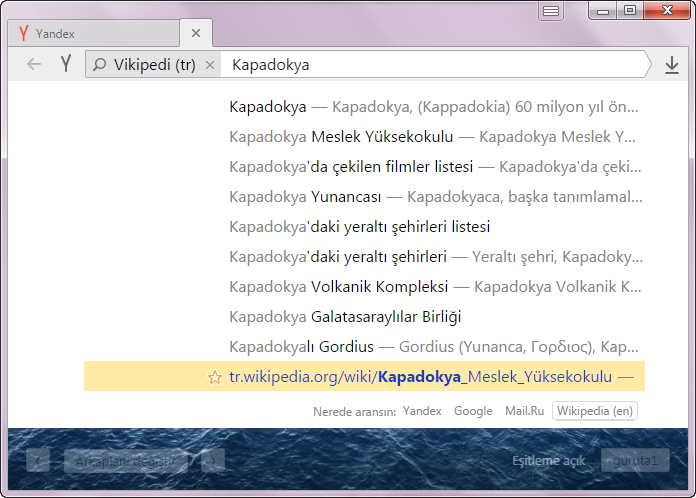The image size is (696, 498).
Task: Click the back arrow navigation button
Action: pos(34,64)
